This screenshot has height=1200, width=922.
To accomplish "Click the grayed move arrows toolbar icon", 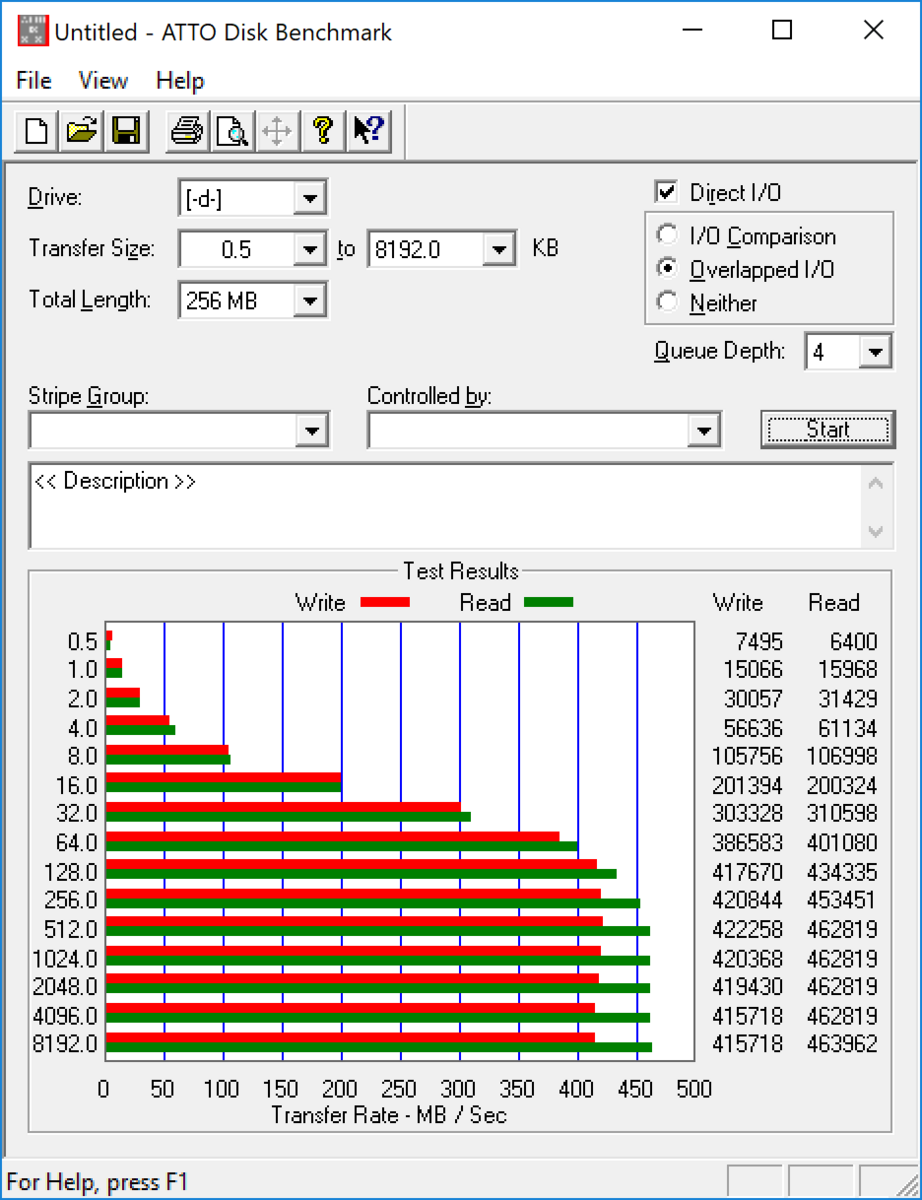I will pos(277,131).
